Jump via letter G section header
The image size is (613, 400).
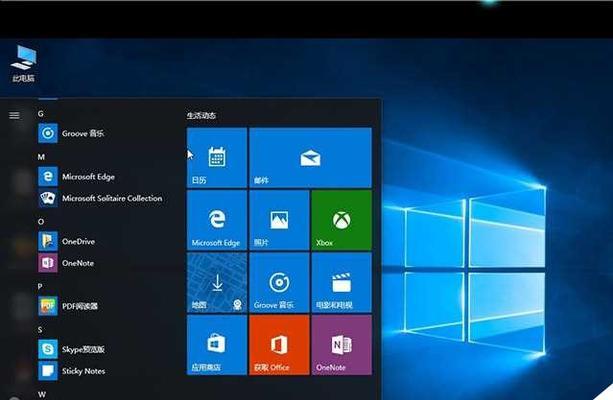click(x=41, y=114)
